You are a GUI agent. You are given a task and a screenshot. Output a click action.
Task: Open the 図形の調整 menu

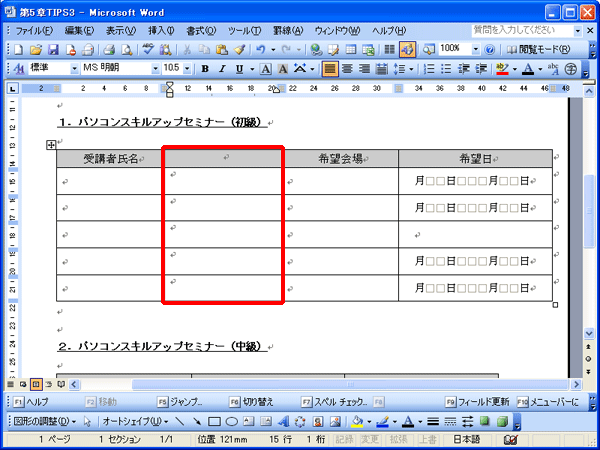(45, 422)
